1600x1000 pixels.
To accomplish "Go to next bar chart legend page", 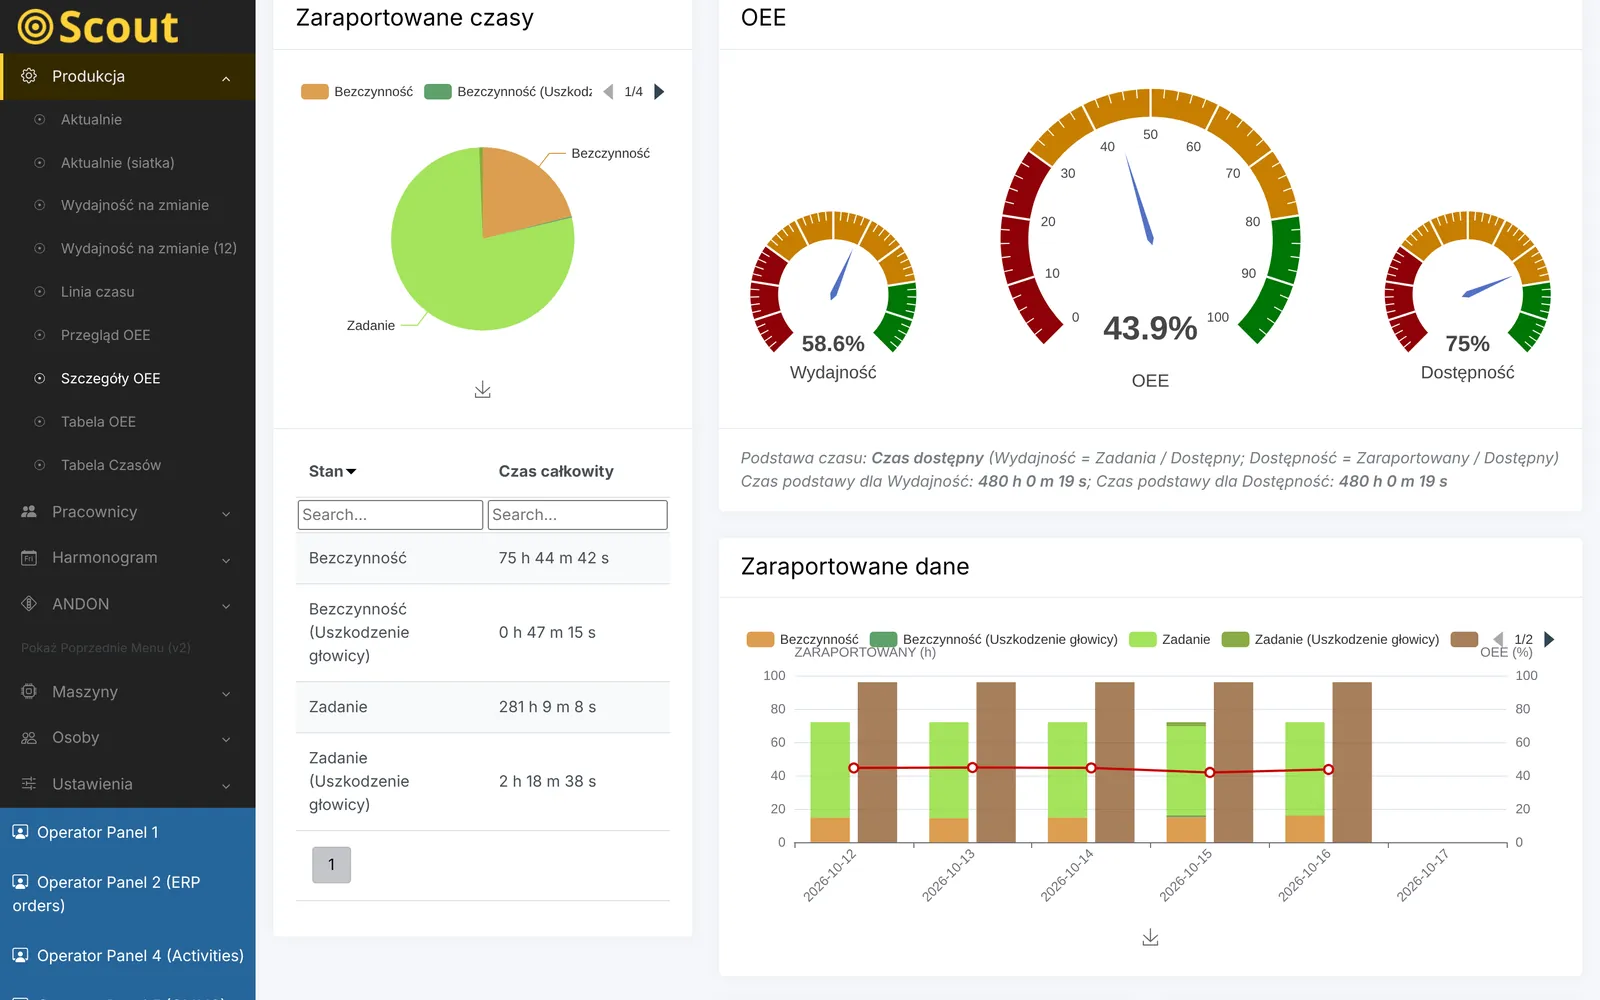I will click(1549, 640).
